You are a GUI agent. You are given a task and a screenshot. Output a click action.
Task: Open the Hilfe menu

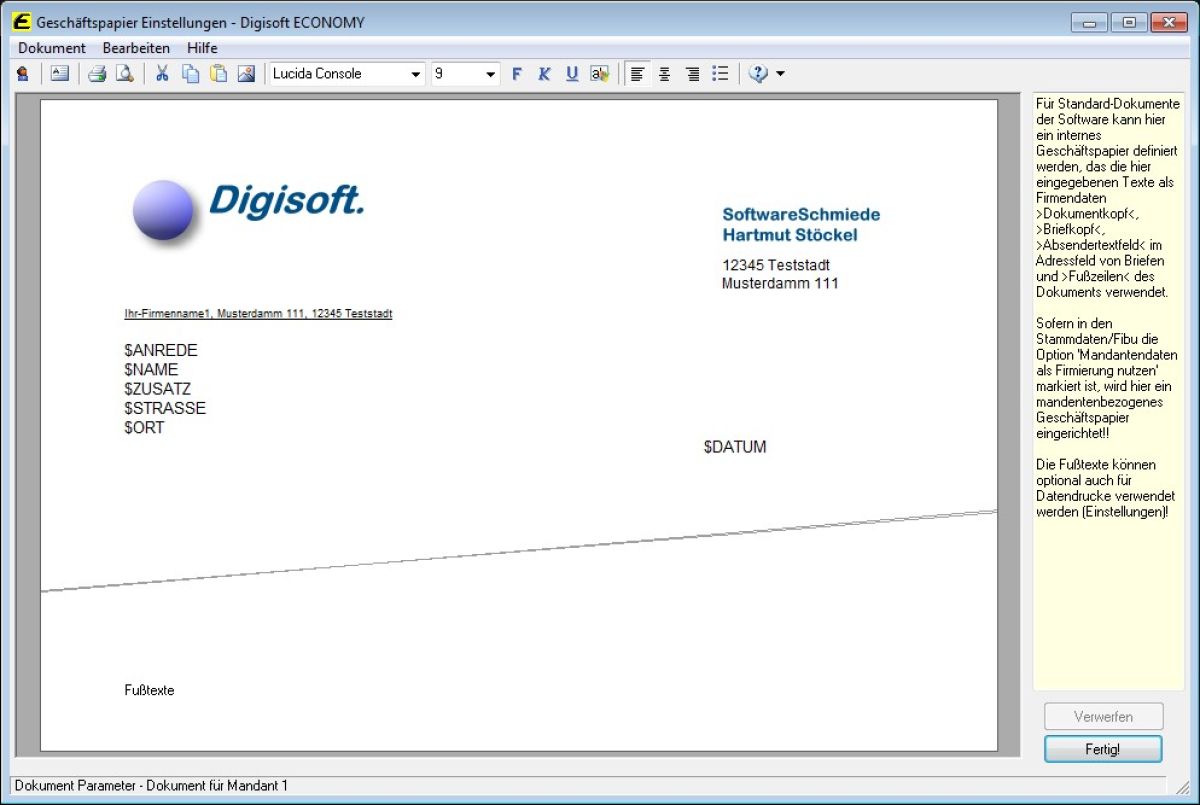[x=202, y=48]
